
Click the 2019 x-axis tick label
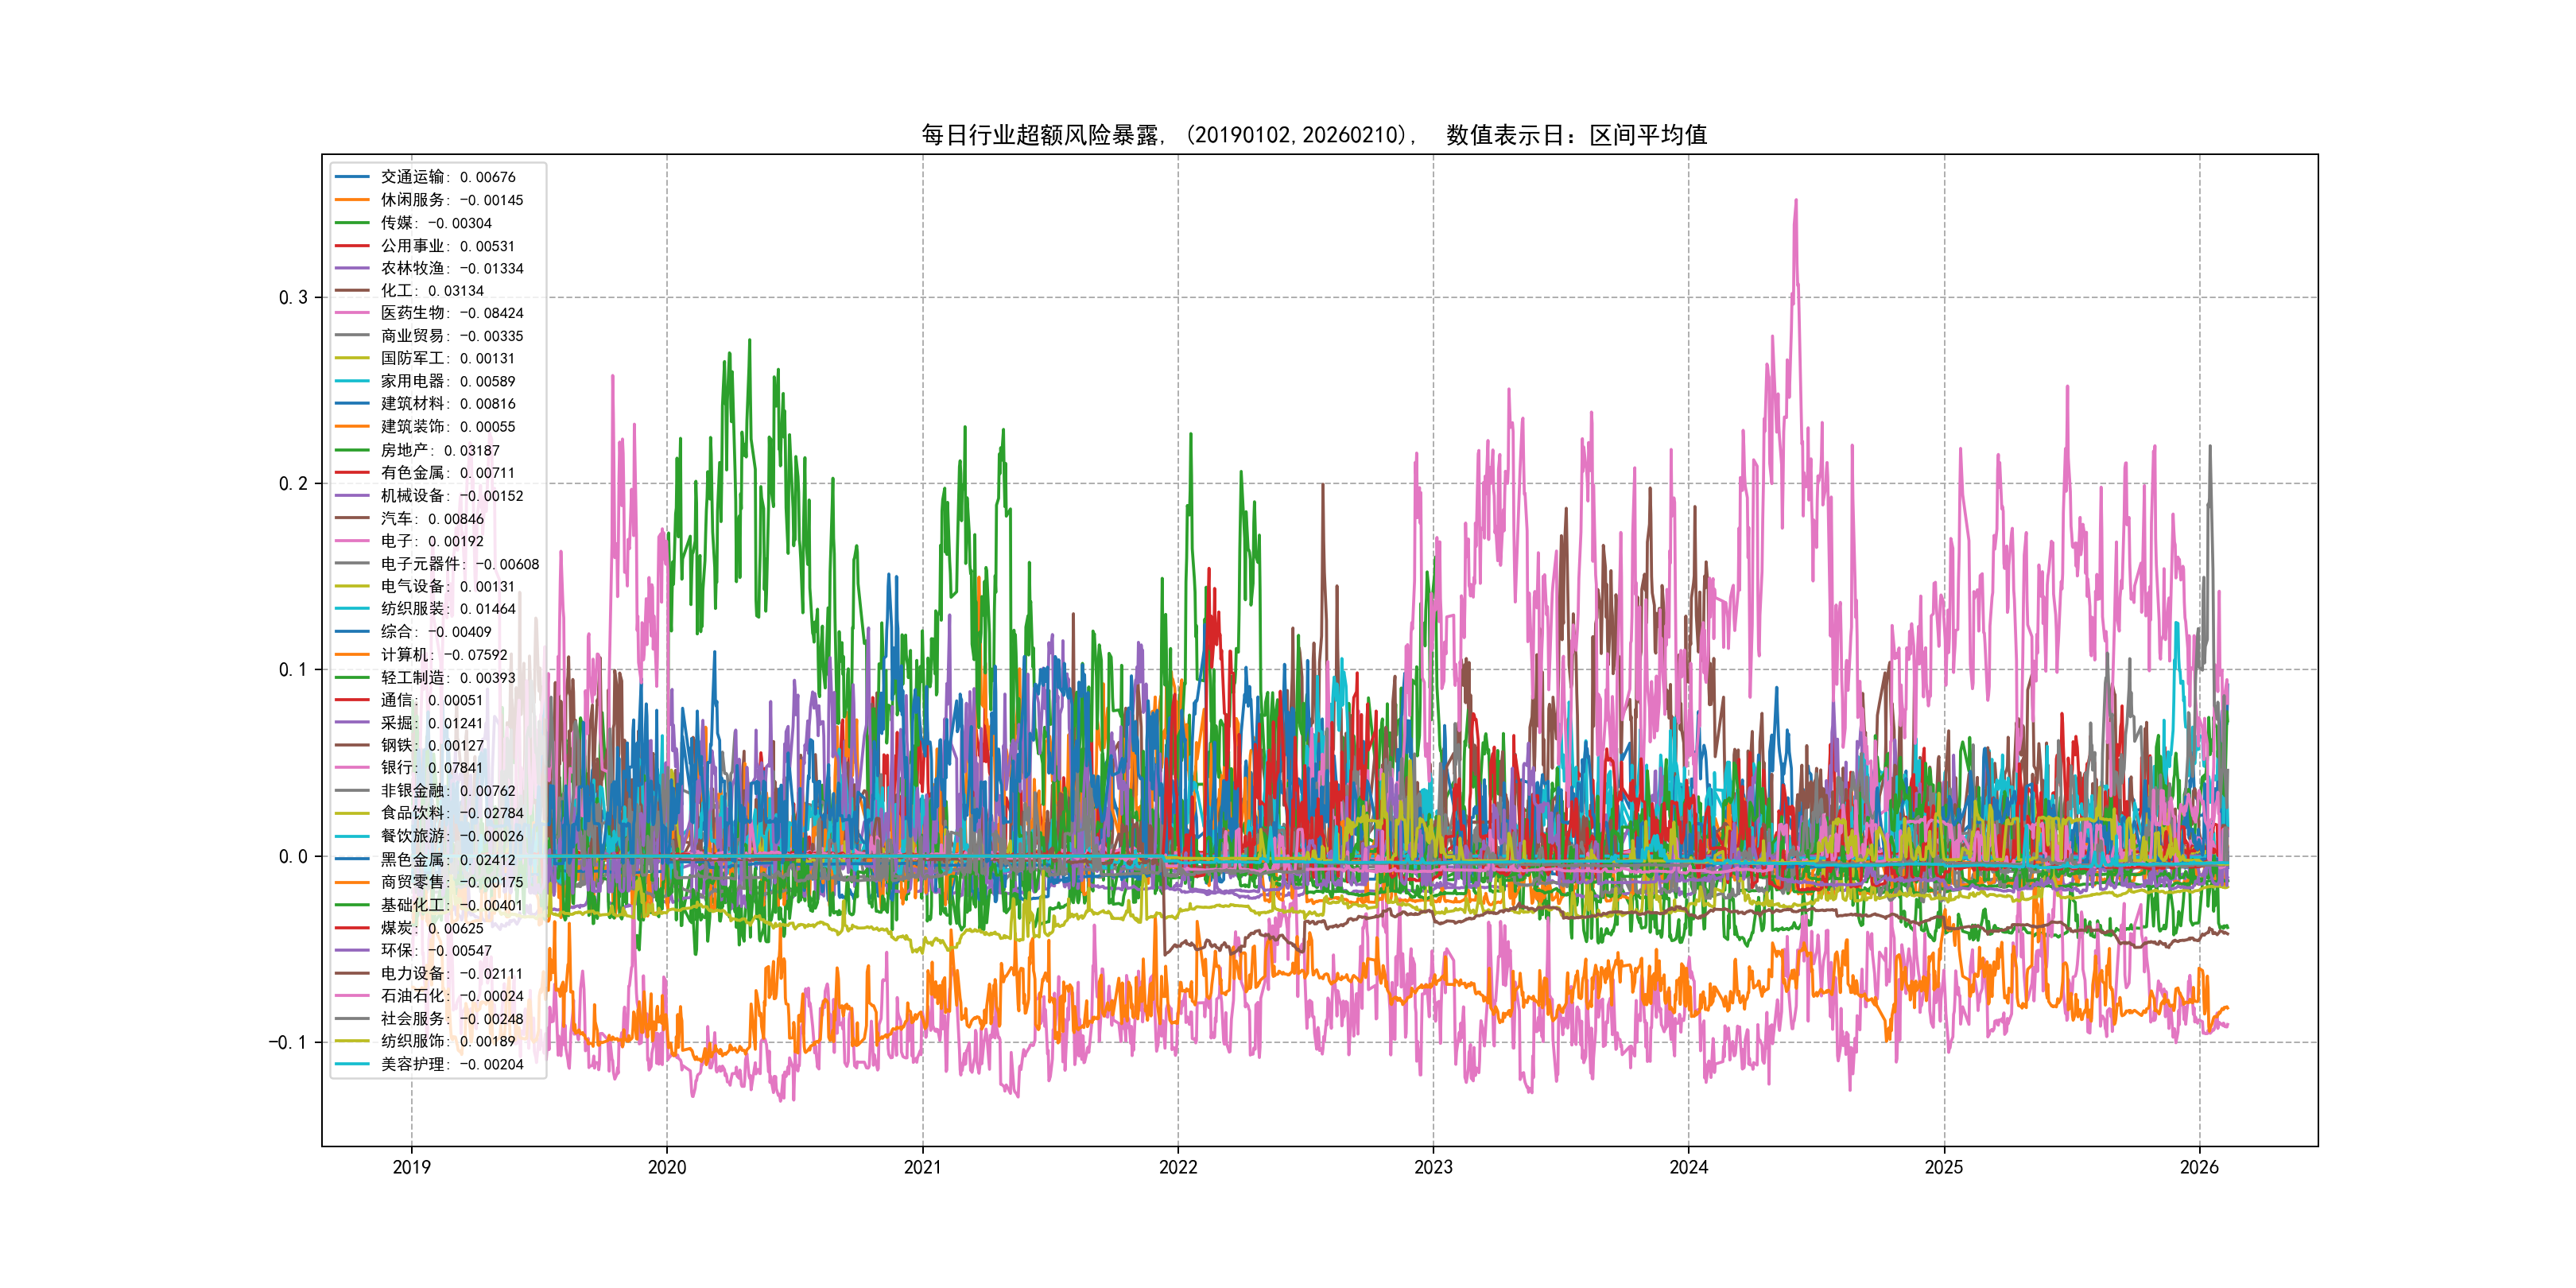click(x=411, y=1167)
